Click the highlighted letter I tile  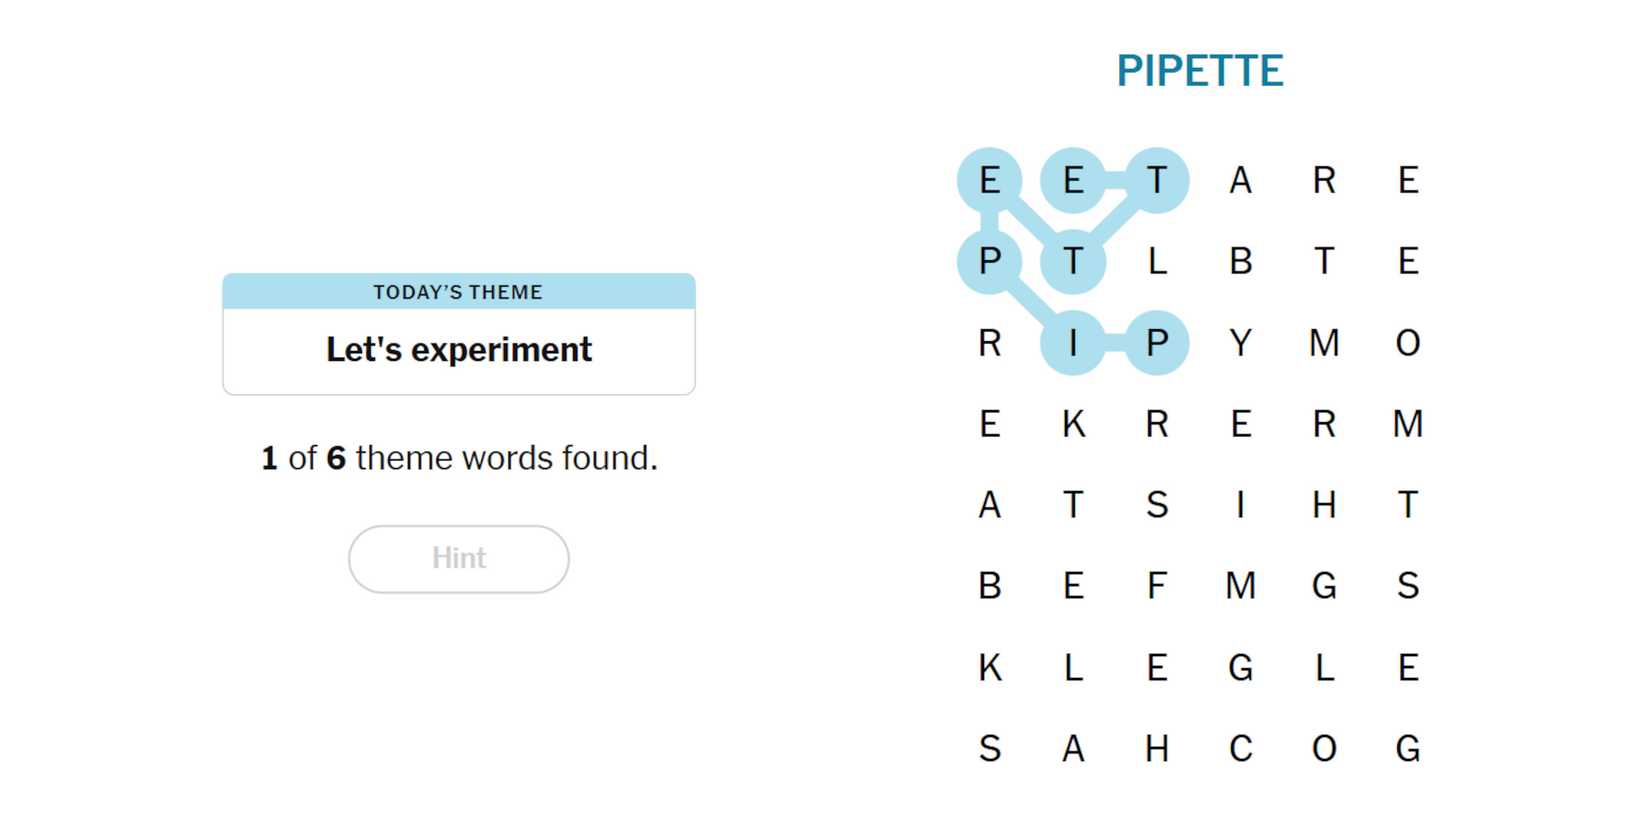(x=1073, y=343)
